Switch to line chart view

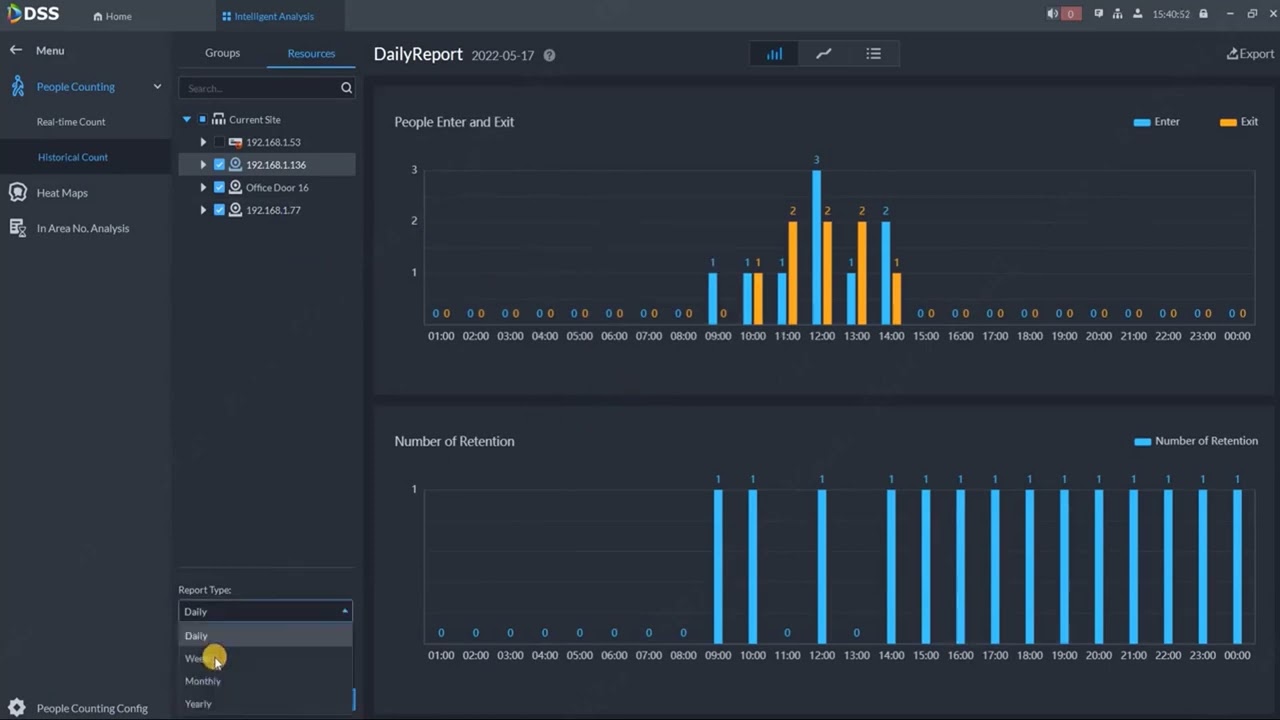click(x=824, y=54)
